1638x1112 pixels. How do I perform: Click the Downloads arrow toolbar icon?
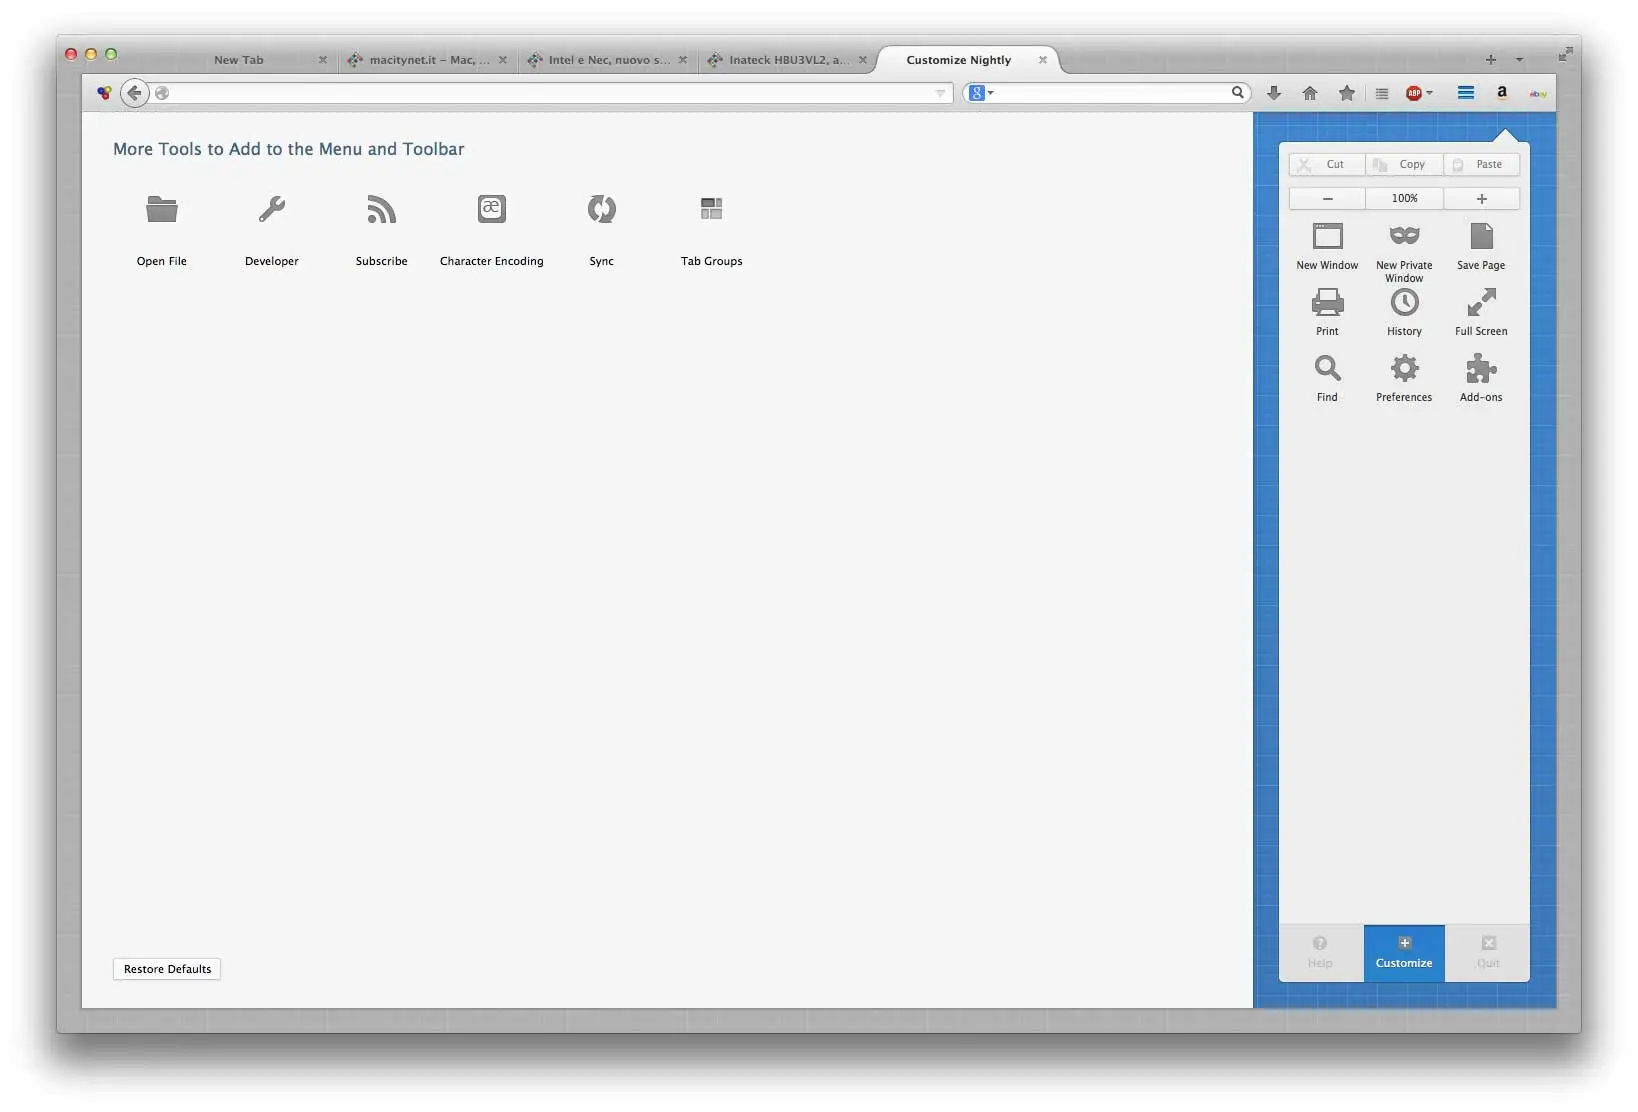pos(1274,93)
